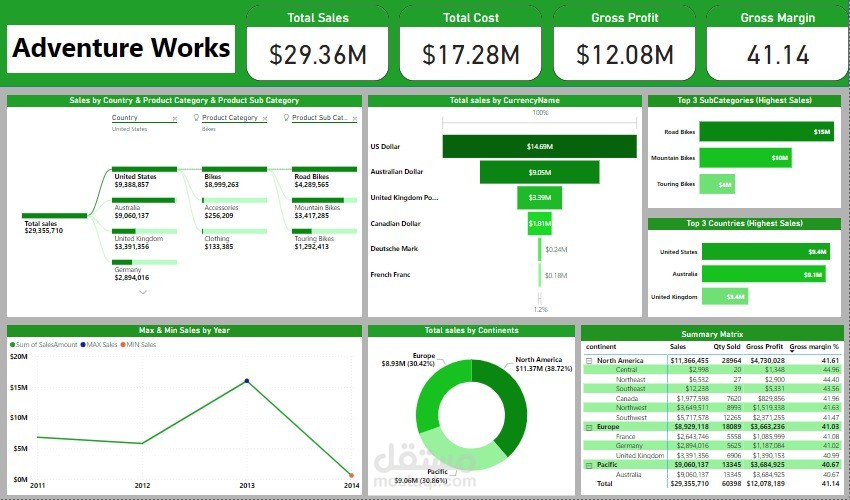Click the Canada row in Summary Matrix
This screenshot has height=500, width=850.
tap(712, 399)
